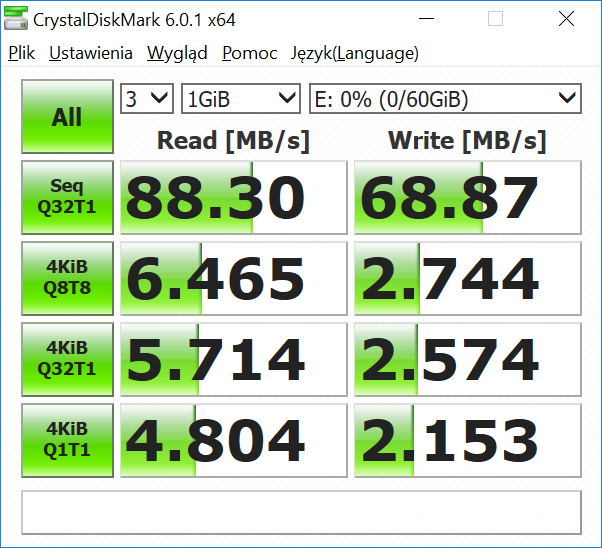This screenshot has height=548, width=602.
Task: Expand the 1GiB test size dropdown
Action: (241, 98)
